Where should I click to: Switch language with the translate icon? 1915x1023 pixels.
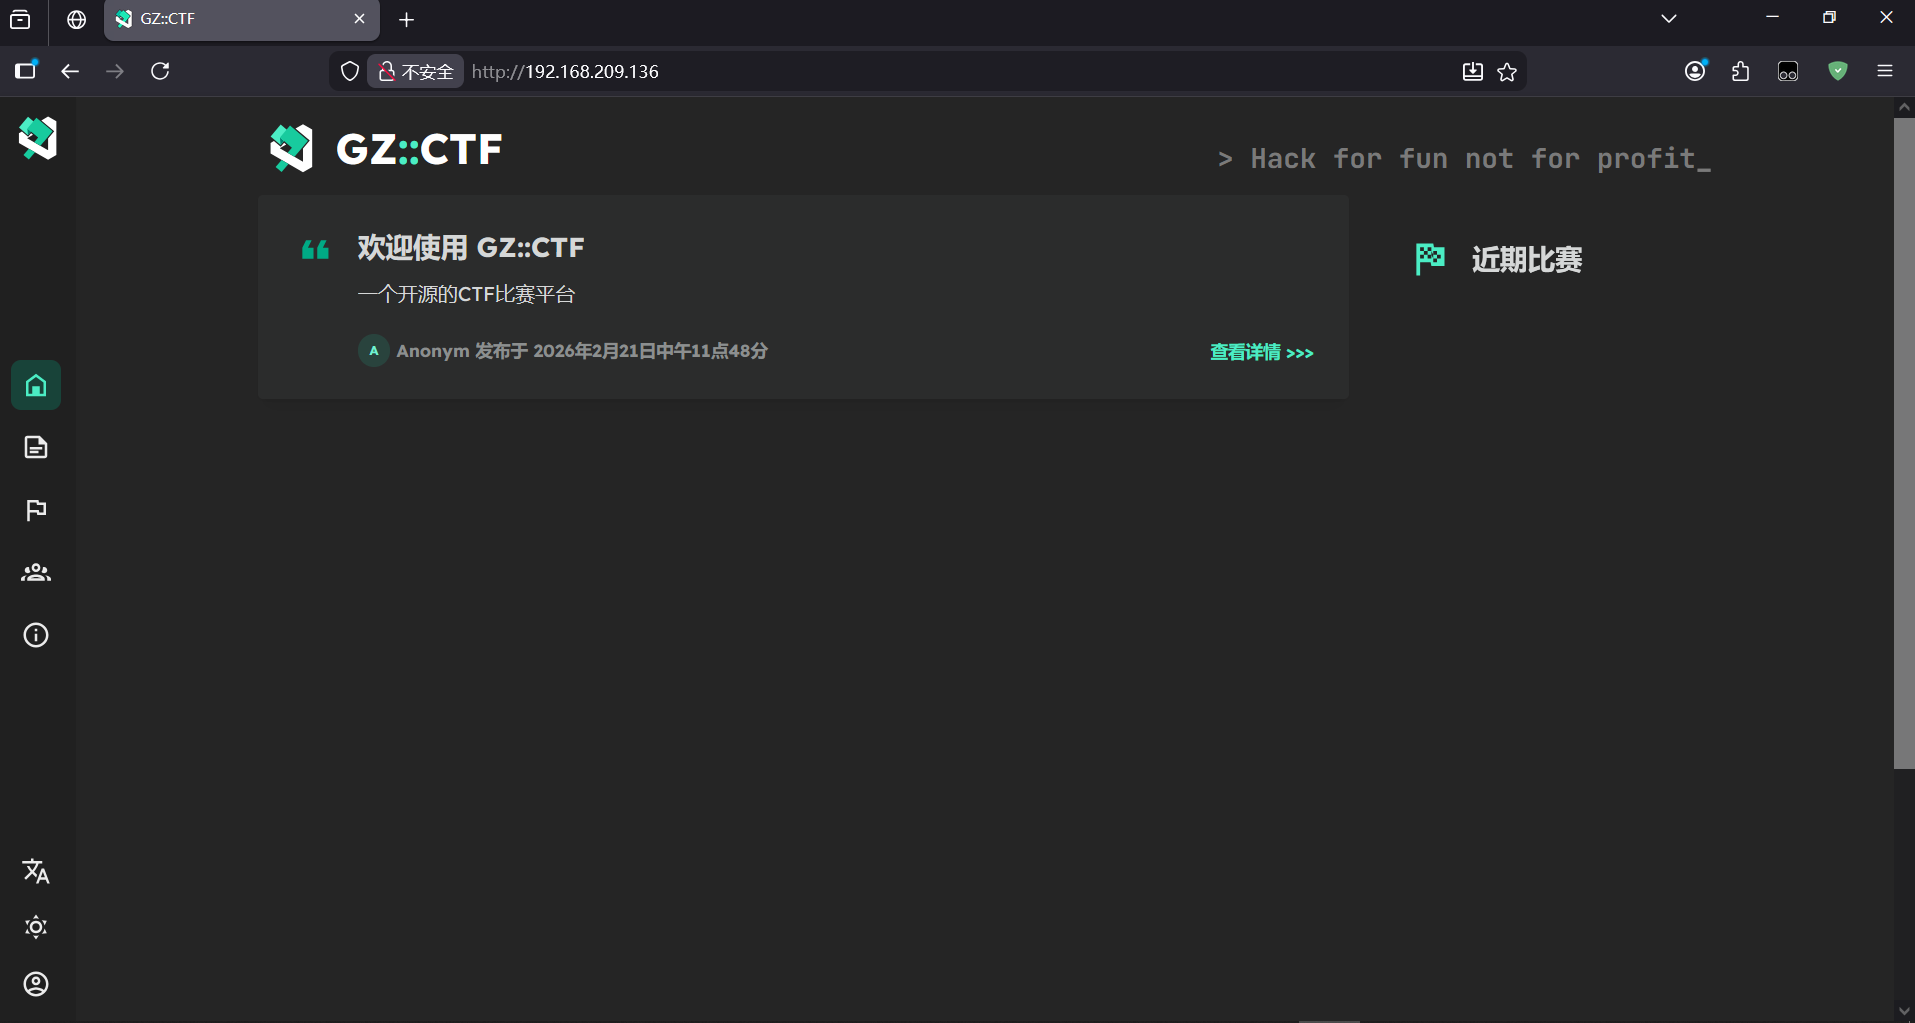click(x=36, y=871)
